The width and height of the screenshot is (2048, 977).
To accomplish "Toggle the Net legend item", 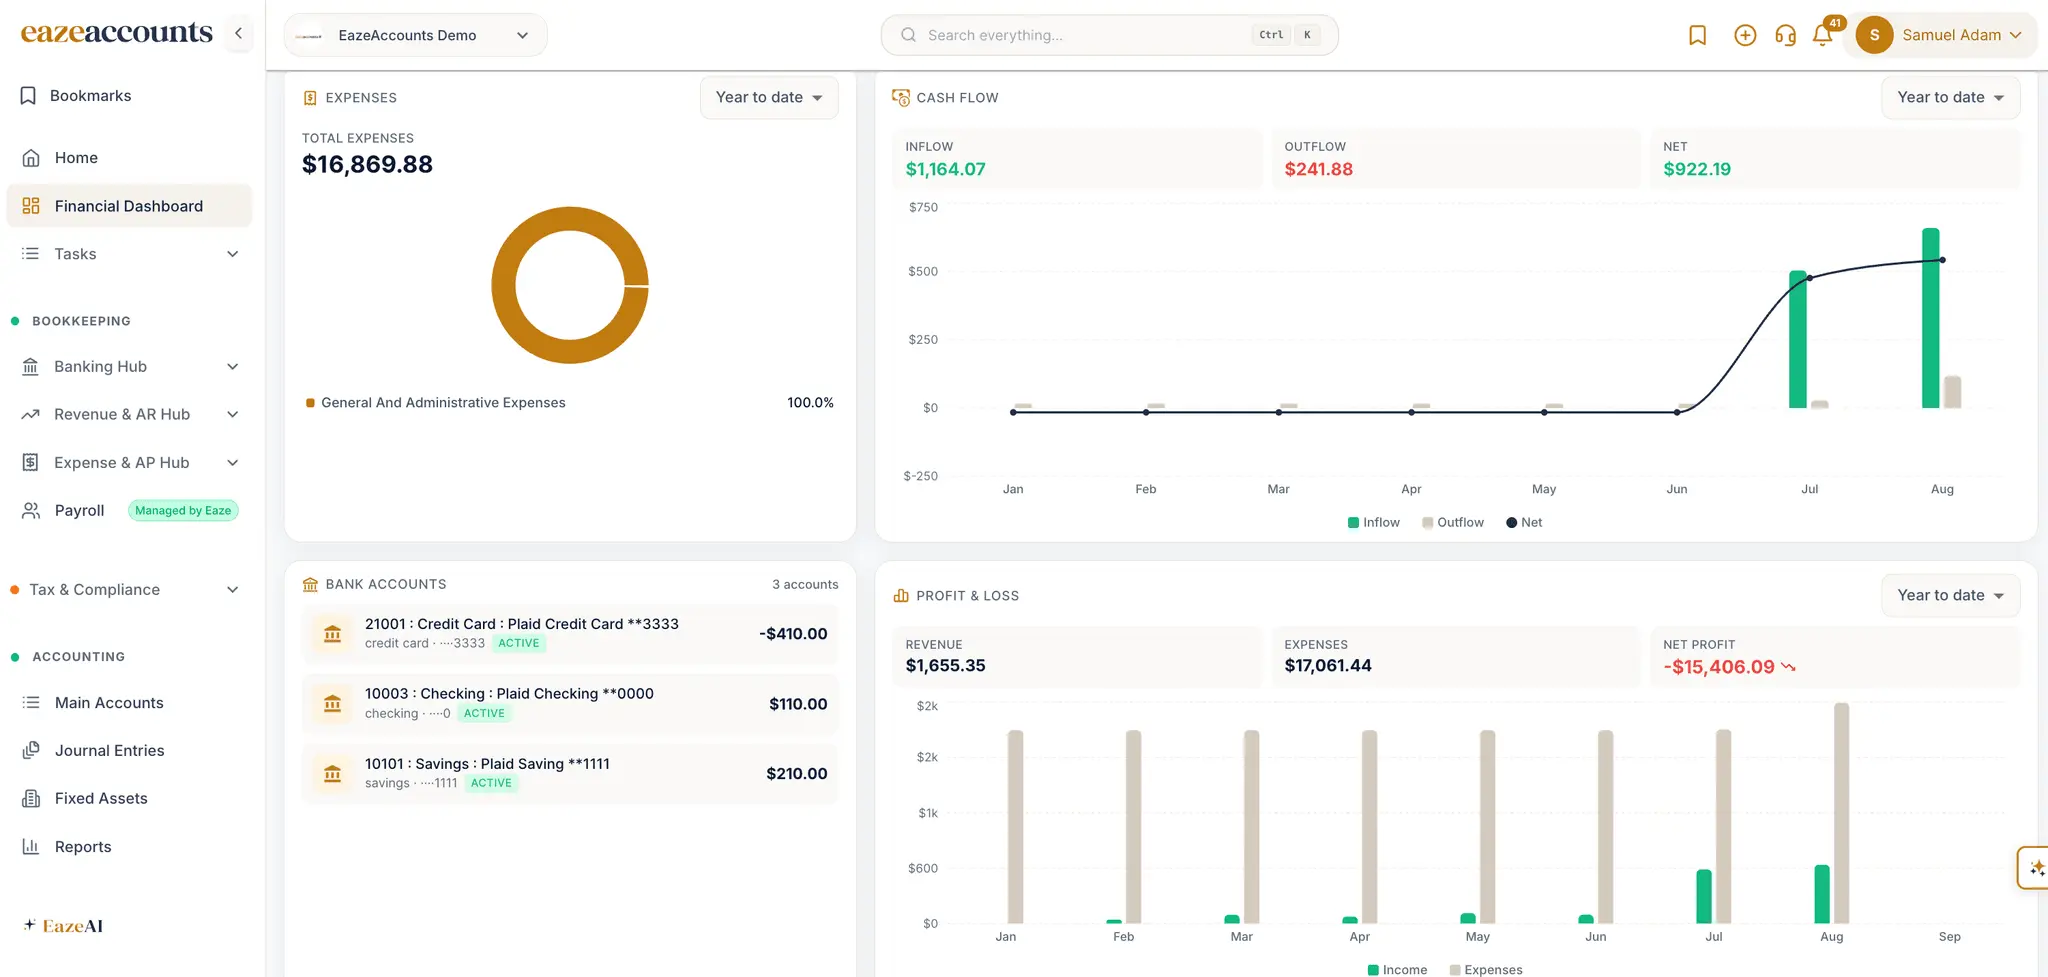I will [1524, 522].
